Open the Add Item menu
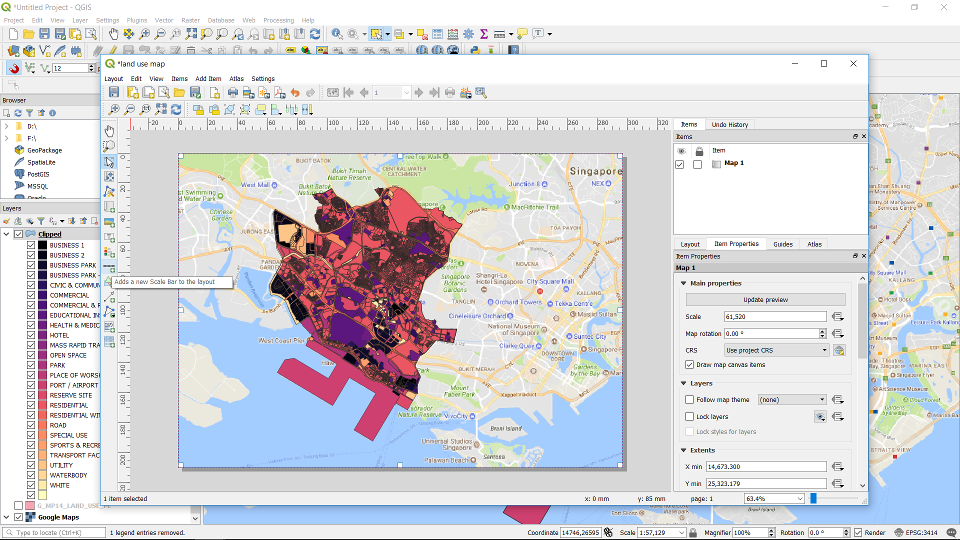This screenshot has height=540, width=960. 208,79
